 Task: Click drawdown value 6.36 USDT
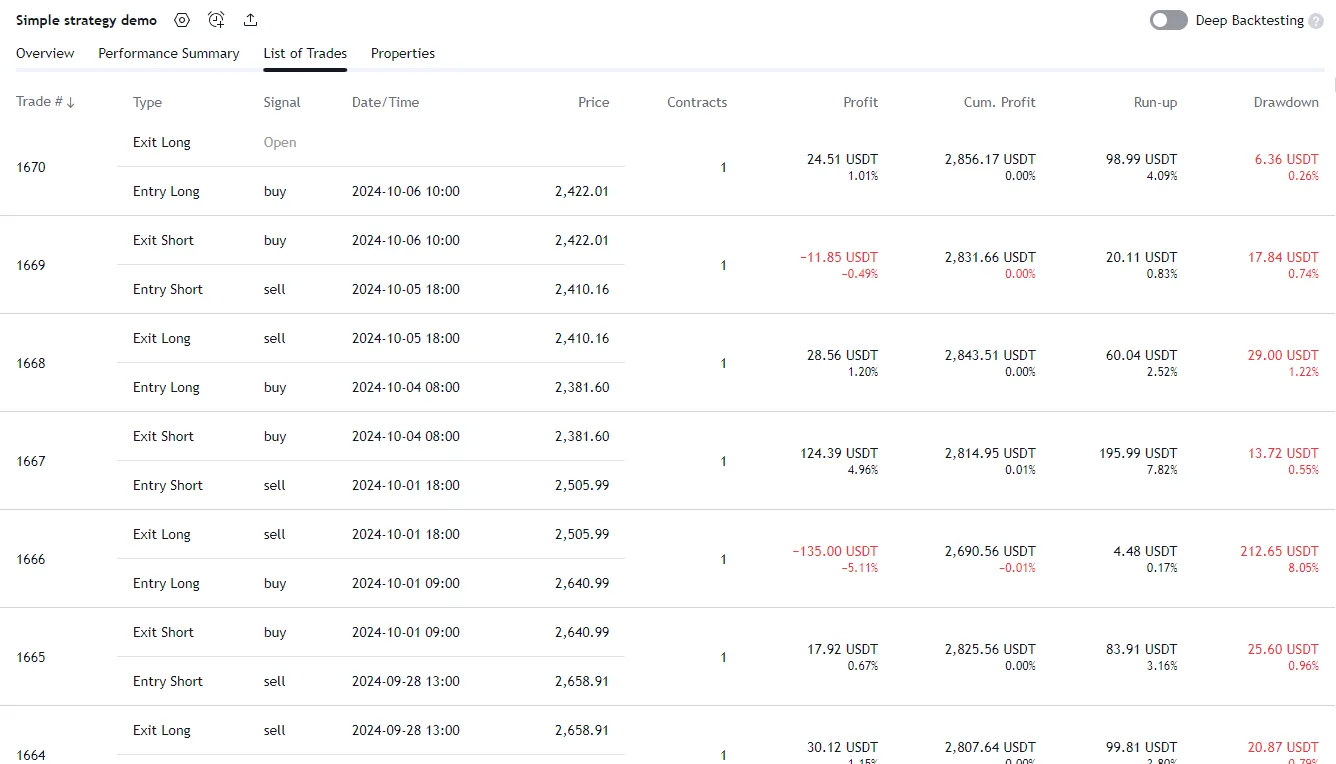click(x=1287, y=159)
